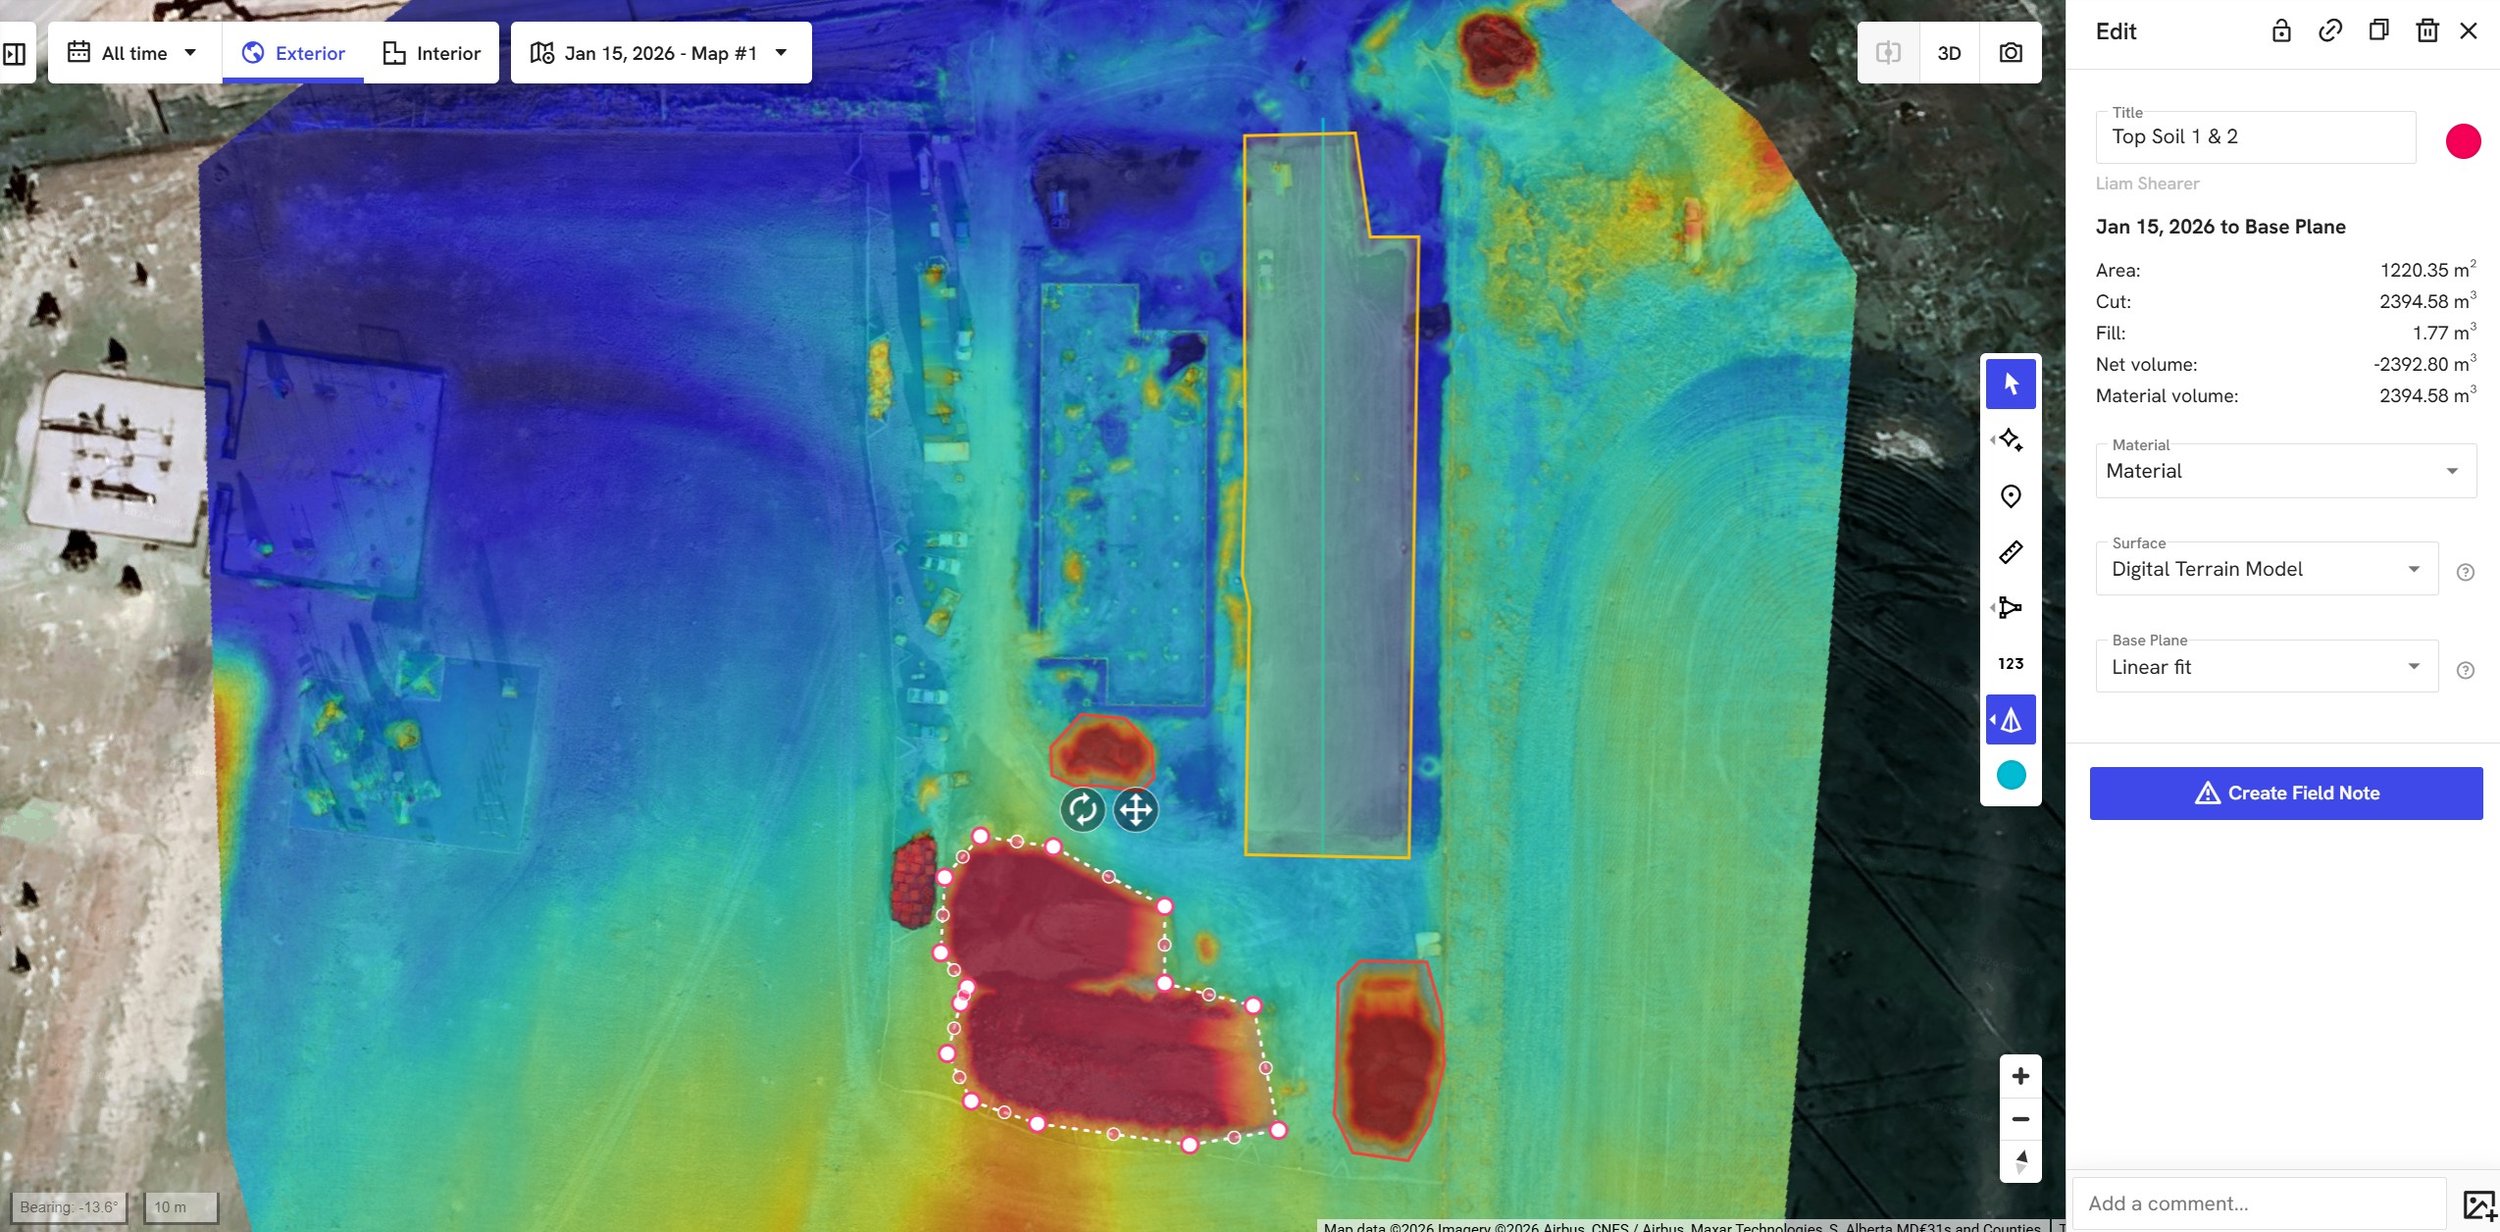Viewport: 2500px width, 1232px height.
Task: Open the Jan 15, 2026 - Map #1 selector
Action: point(659,52)
